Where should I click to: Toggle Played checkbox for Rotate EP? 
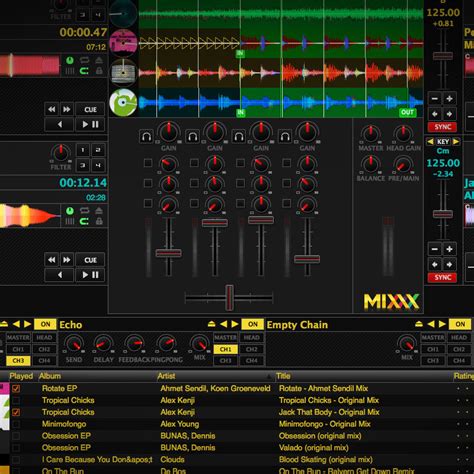[x=16, y=389]
